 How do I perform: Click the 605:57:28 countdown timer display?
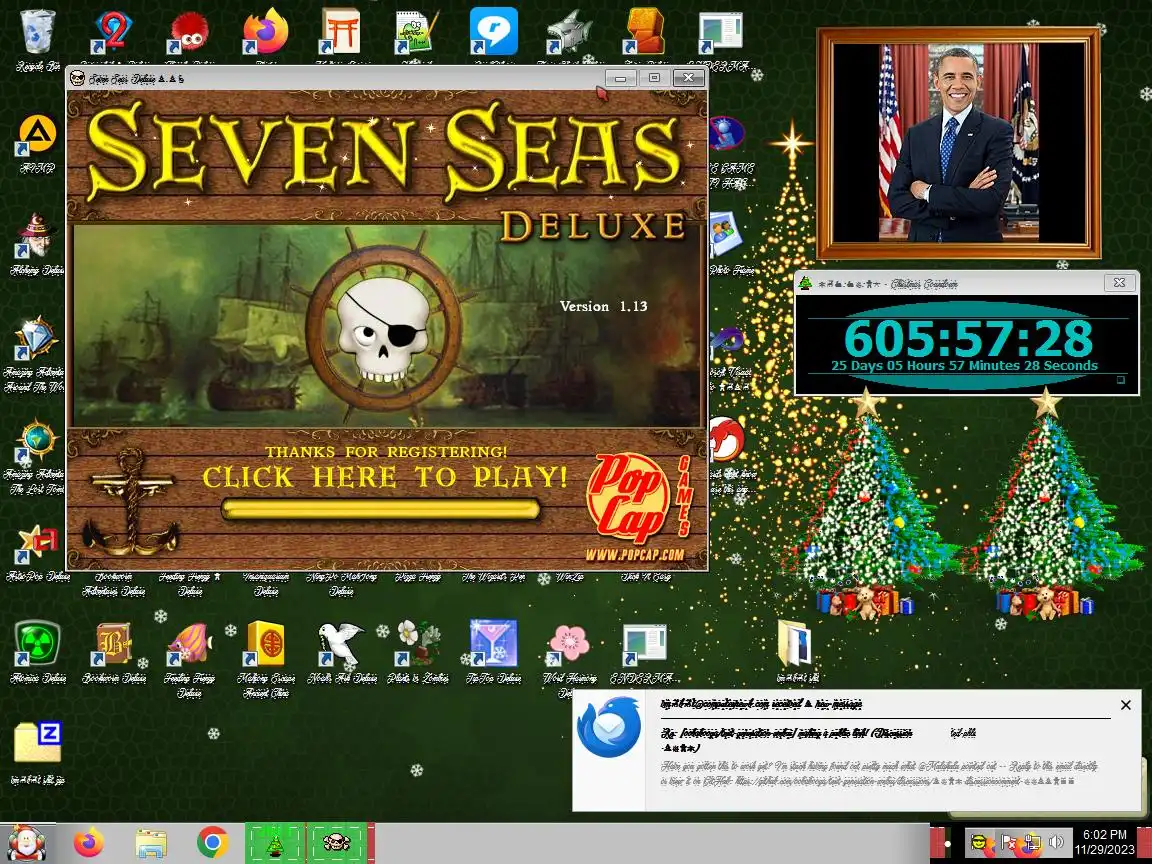tap(968, 339)
